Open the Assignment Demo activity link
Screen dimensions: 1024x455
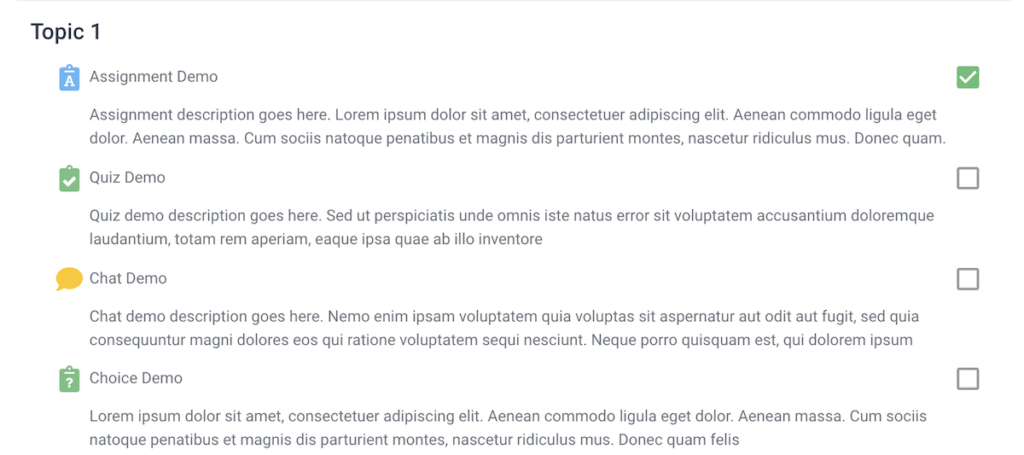[153, 77]
